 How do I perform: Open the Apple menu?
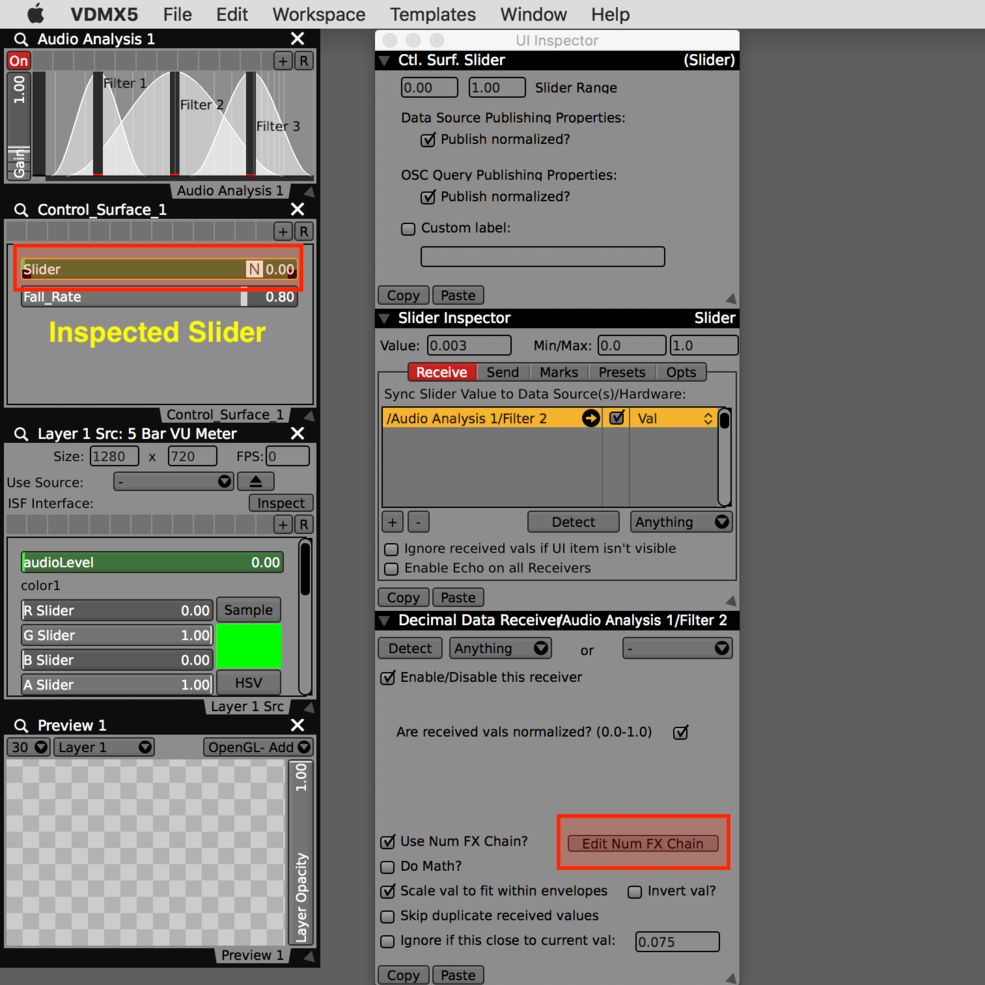click(36, 14)
